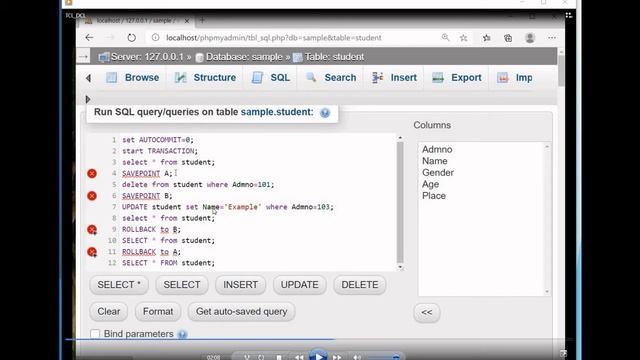This screenshot has height=360, width=640.
Task: Click the error marker on line 4 SAVEPOINT A
Action: point(92,173)
